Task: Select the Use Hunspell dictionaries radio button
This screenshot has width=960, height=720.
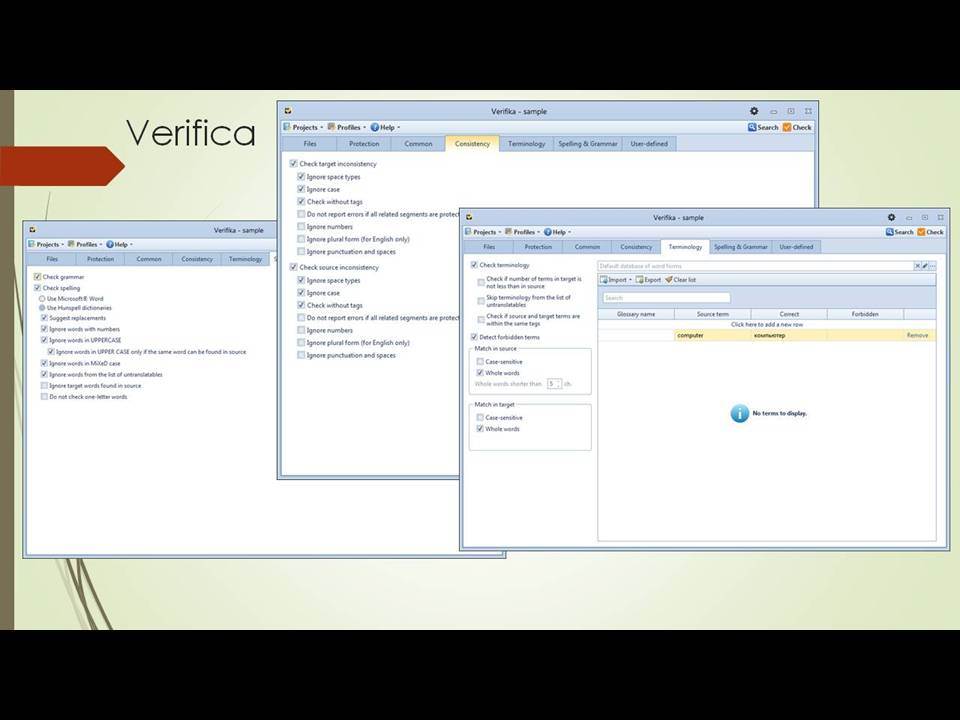Action: (x=42, y=308)
